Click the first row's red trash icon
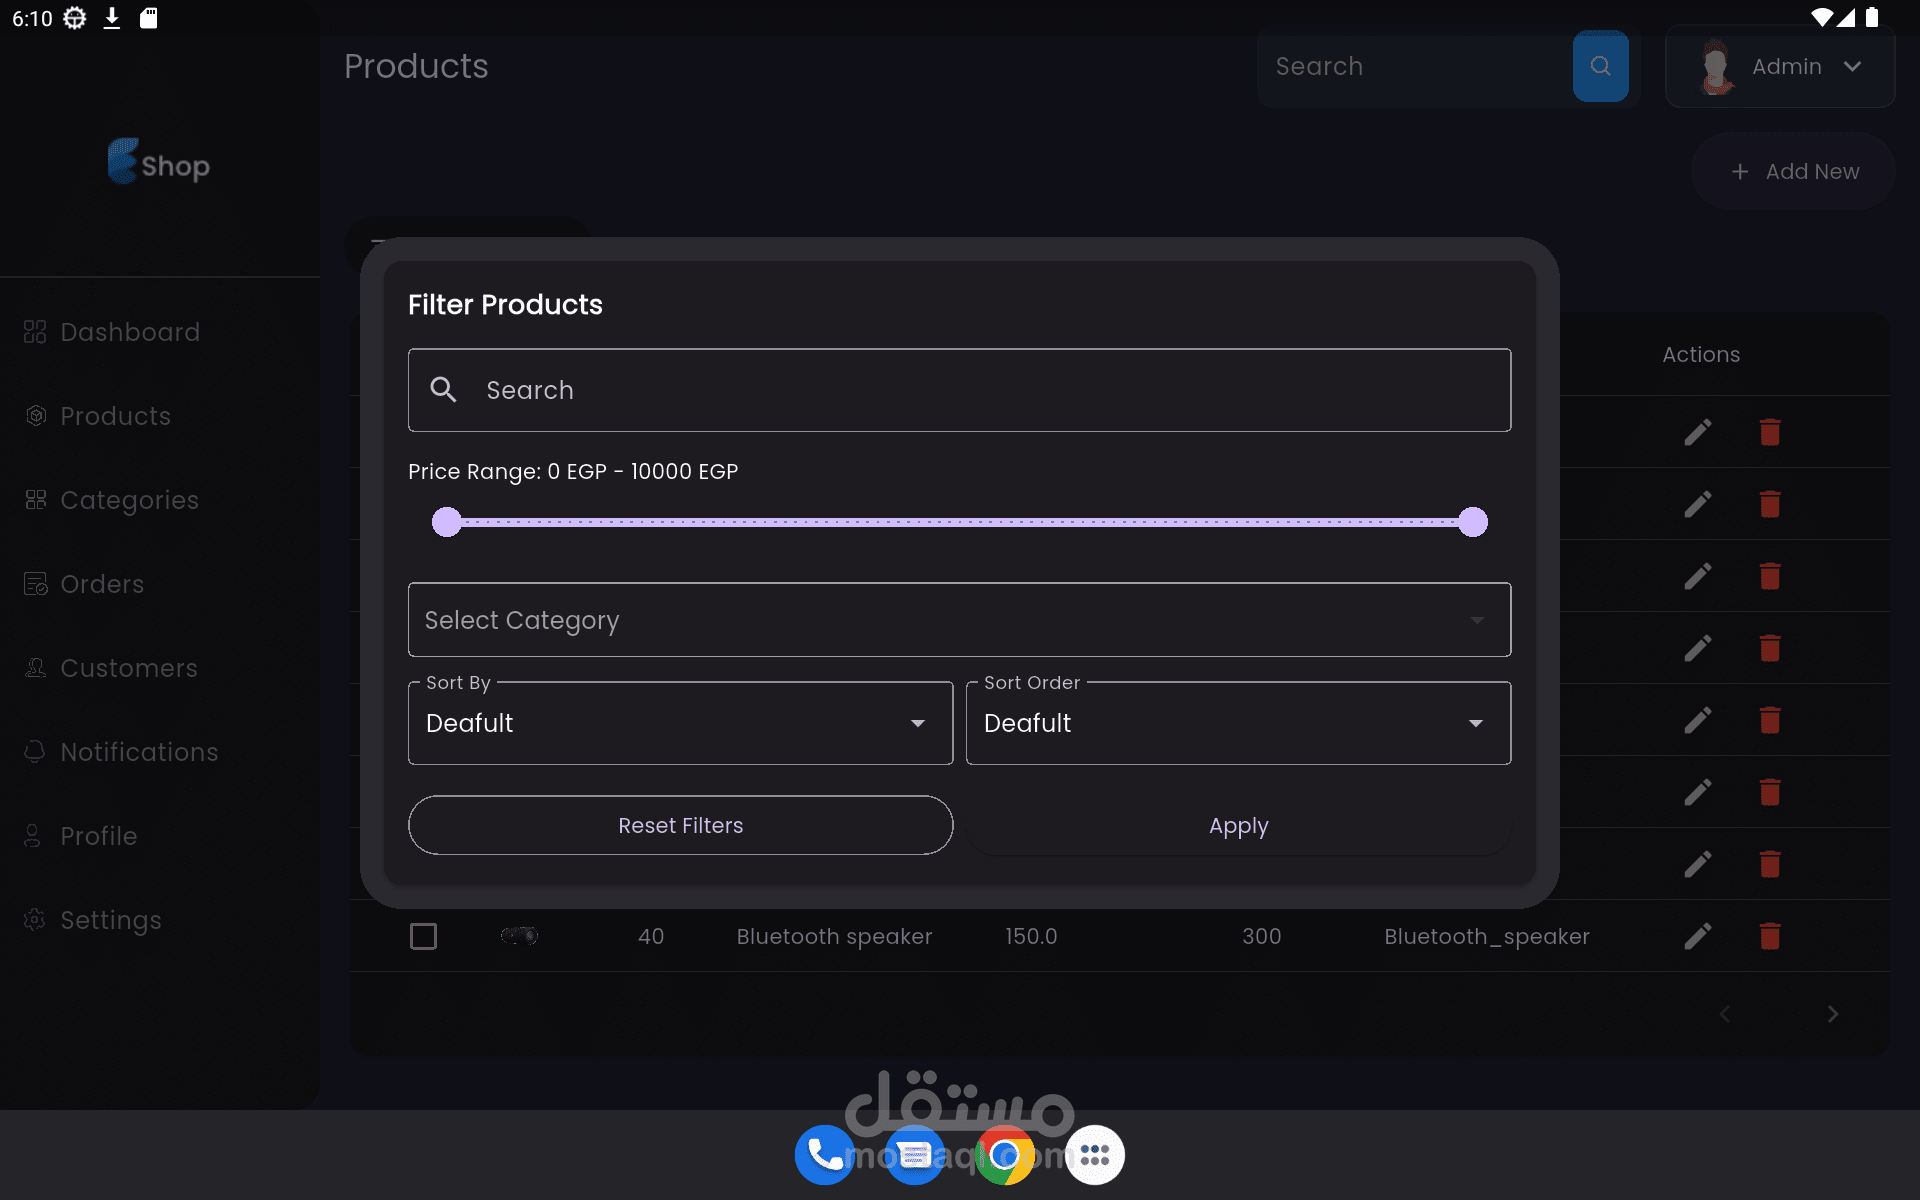 [1769, 432]
